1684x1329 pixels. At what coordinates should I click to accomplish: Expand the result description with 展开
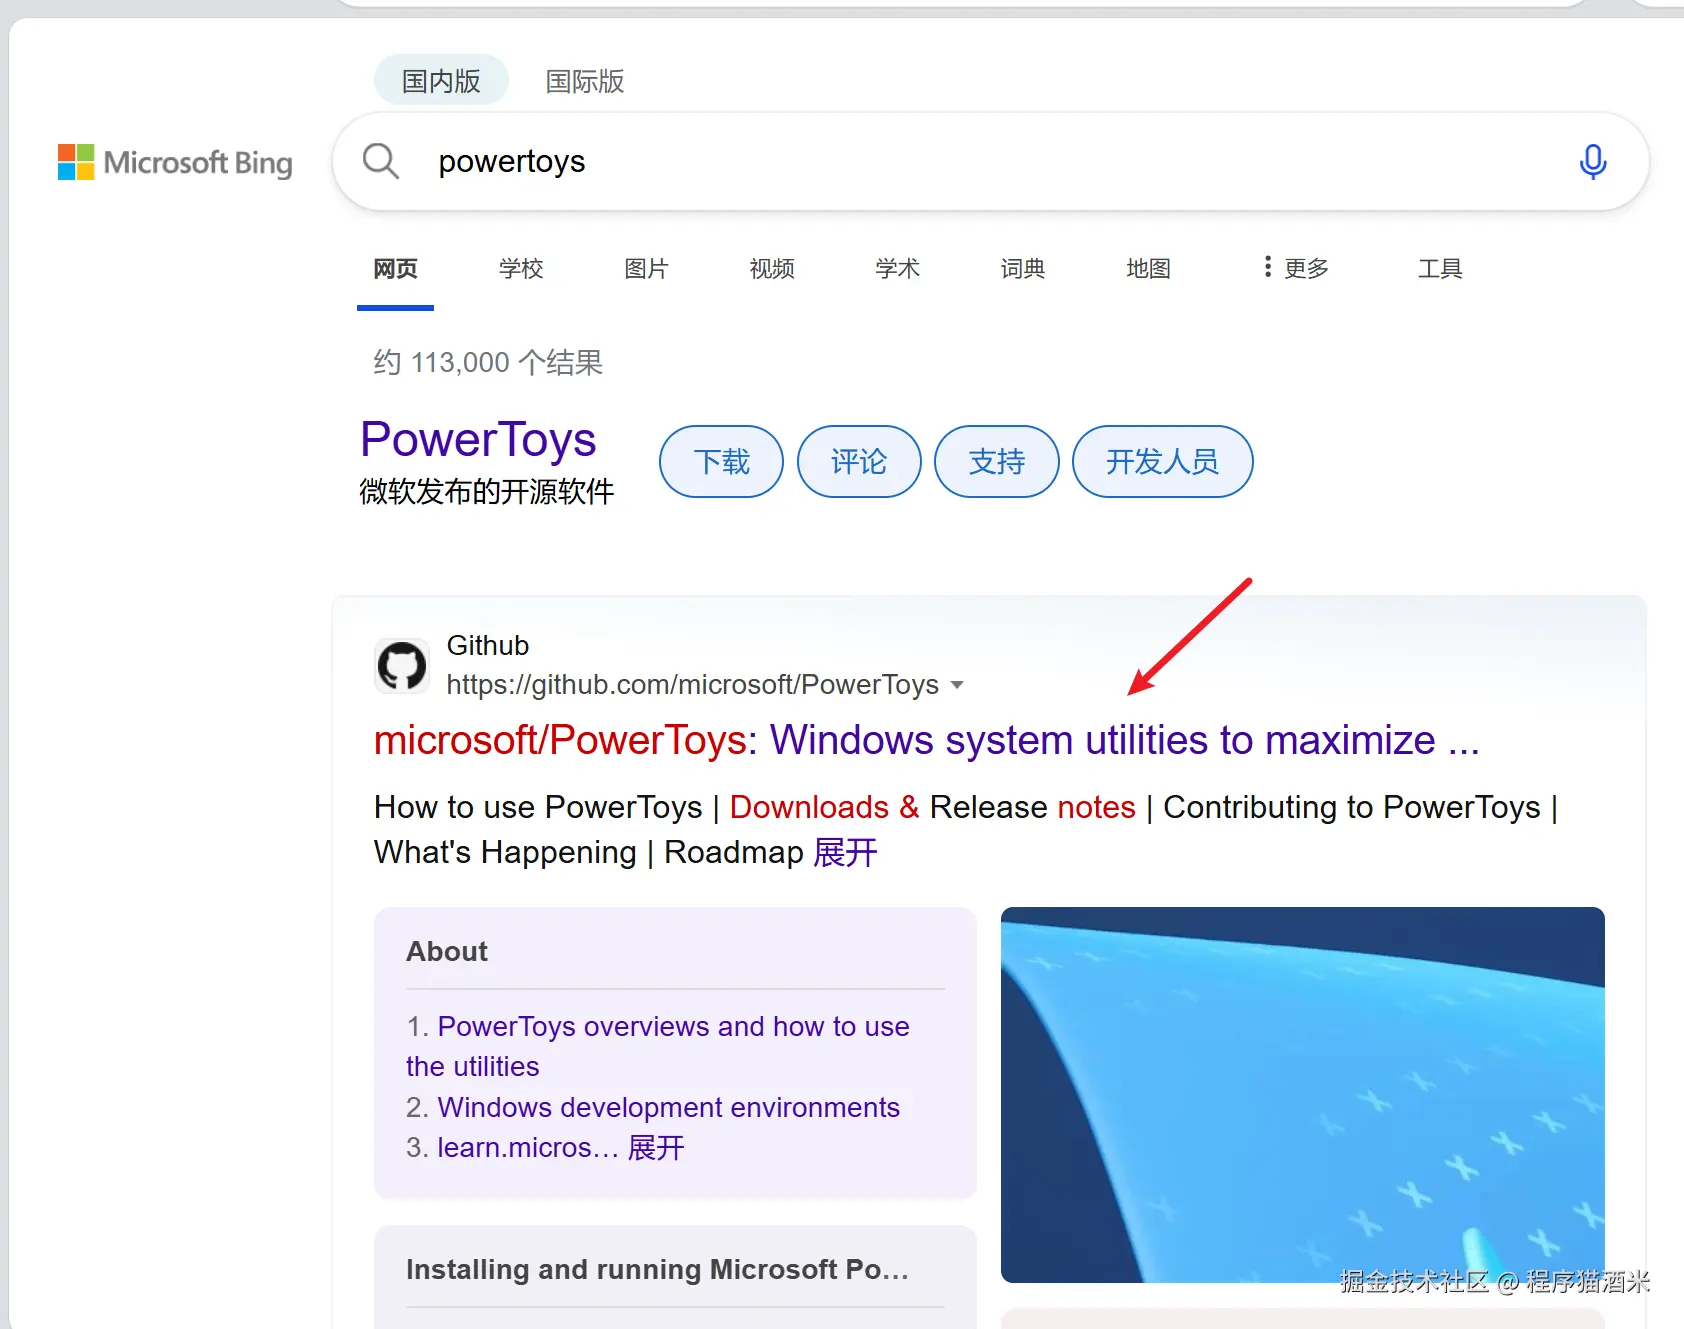(845, 853)
